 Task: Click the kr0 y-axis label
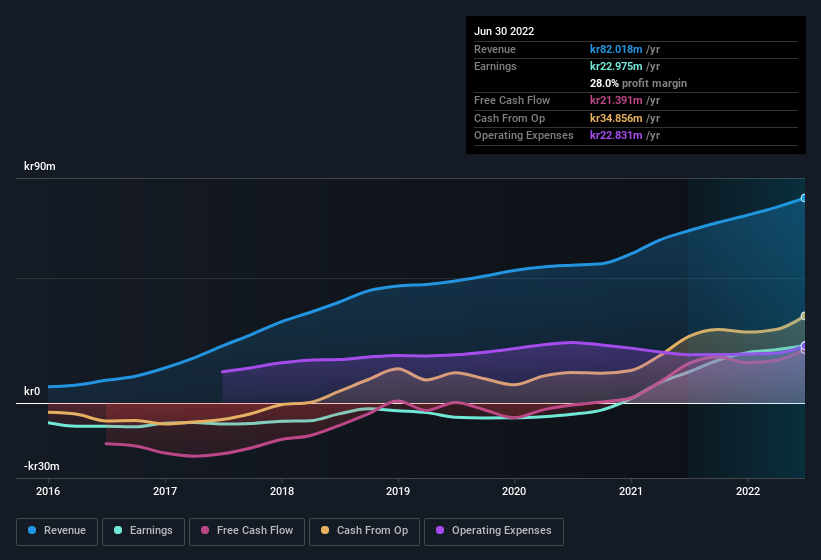[x=32, y=391]
